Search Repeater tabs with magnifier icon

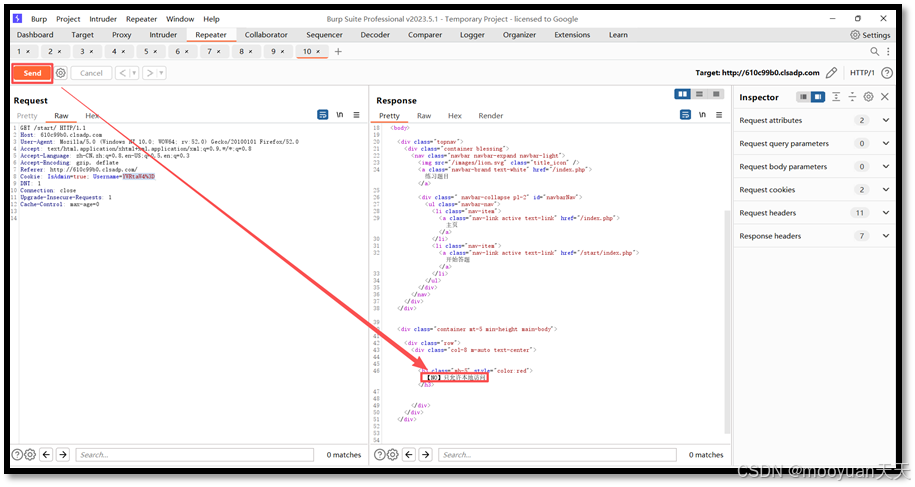[x=875, y=51]
